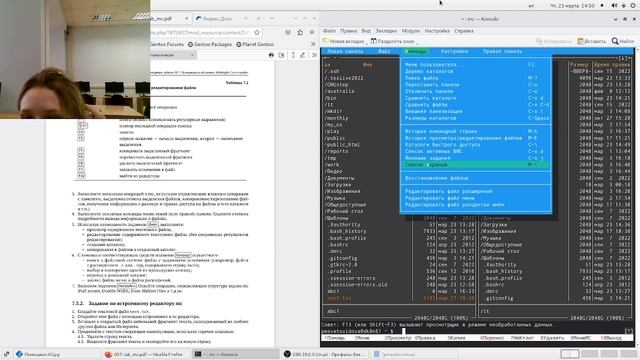
Task: Select Восстановление файлов entry
Action: [x=476, y=178]
